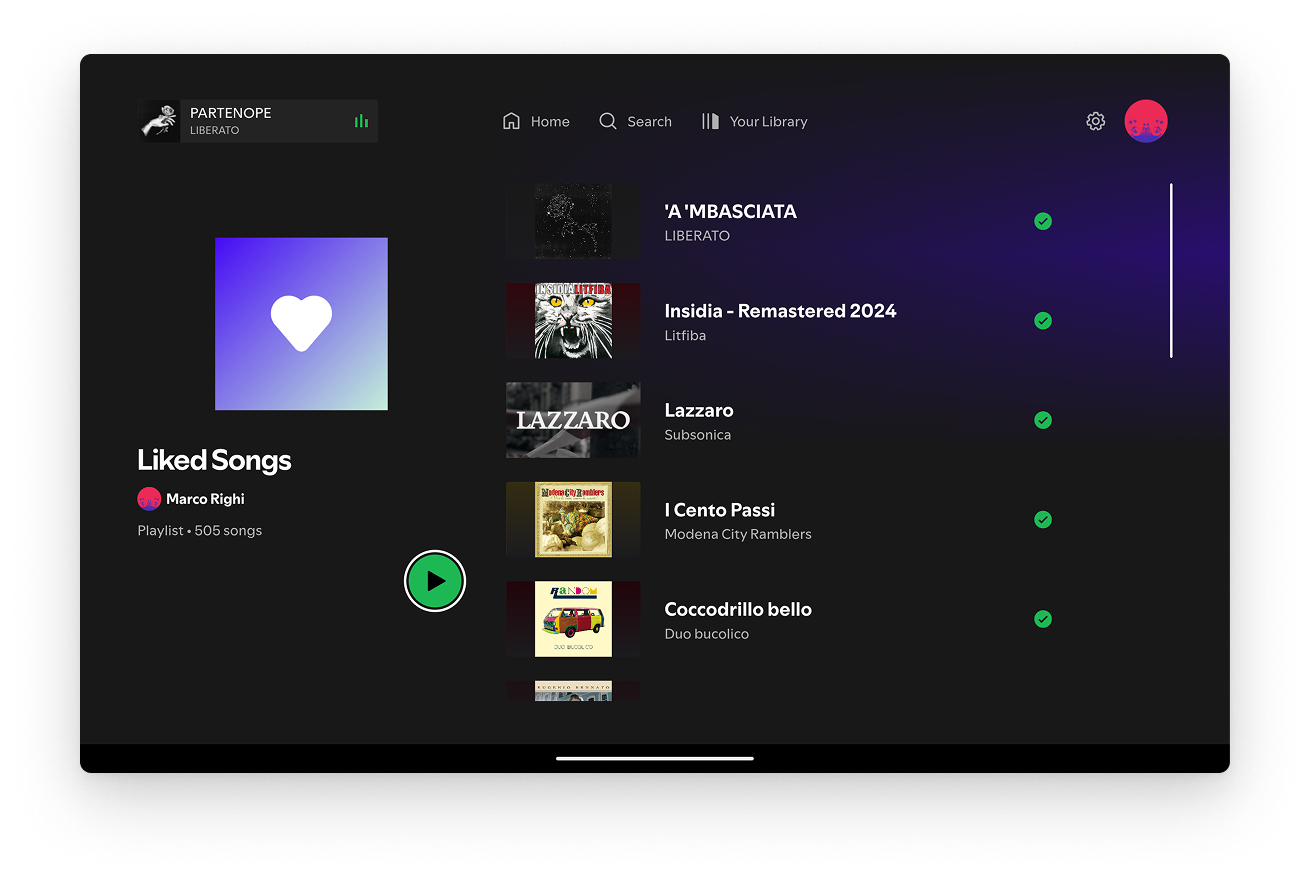Toggle the liked checkmark for 'A 'MBASCIATA
The width and height of the screenshot is (1310, 879).
pos(1043,221)
